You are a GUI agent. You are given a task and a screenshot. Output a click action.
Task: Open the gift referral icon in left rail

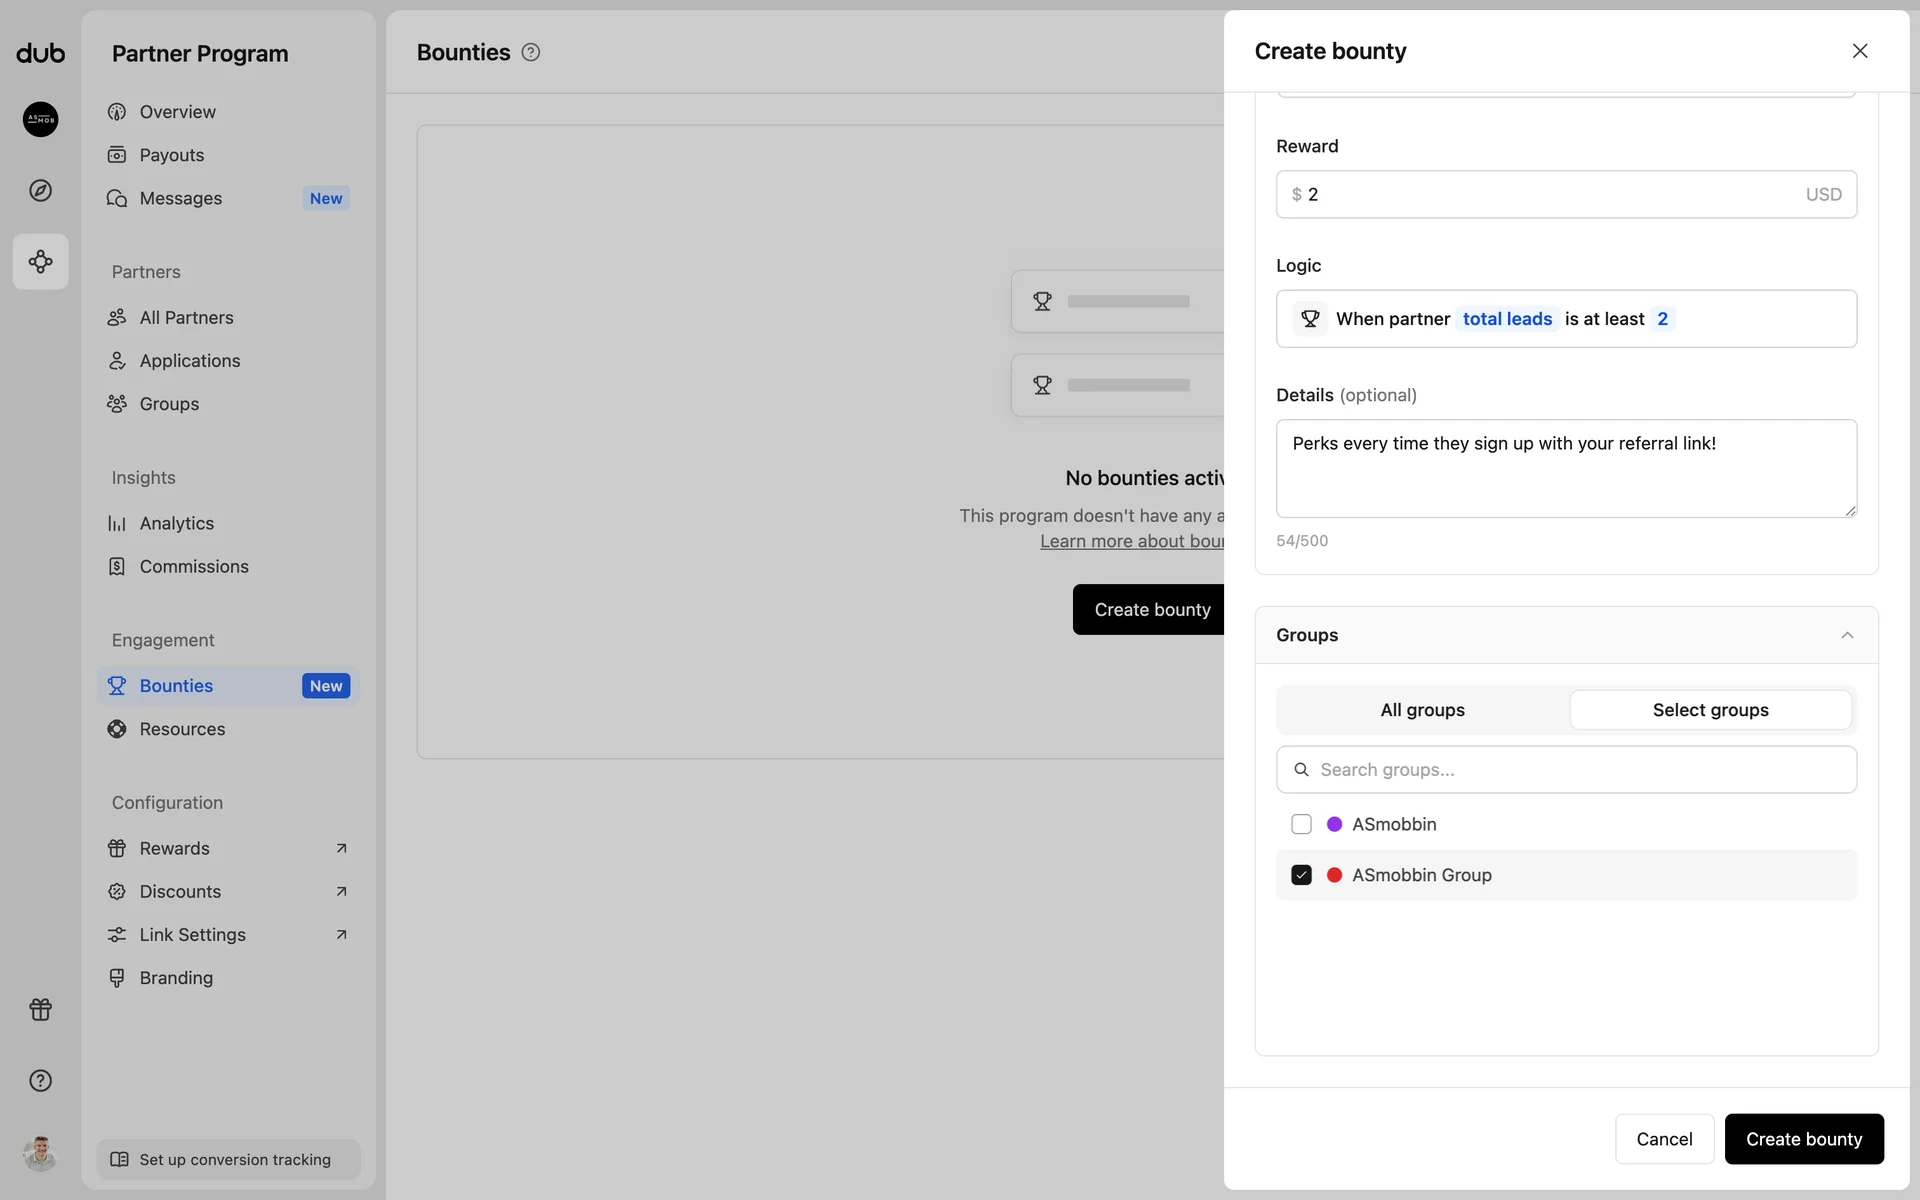tap(40, 1009)
